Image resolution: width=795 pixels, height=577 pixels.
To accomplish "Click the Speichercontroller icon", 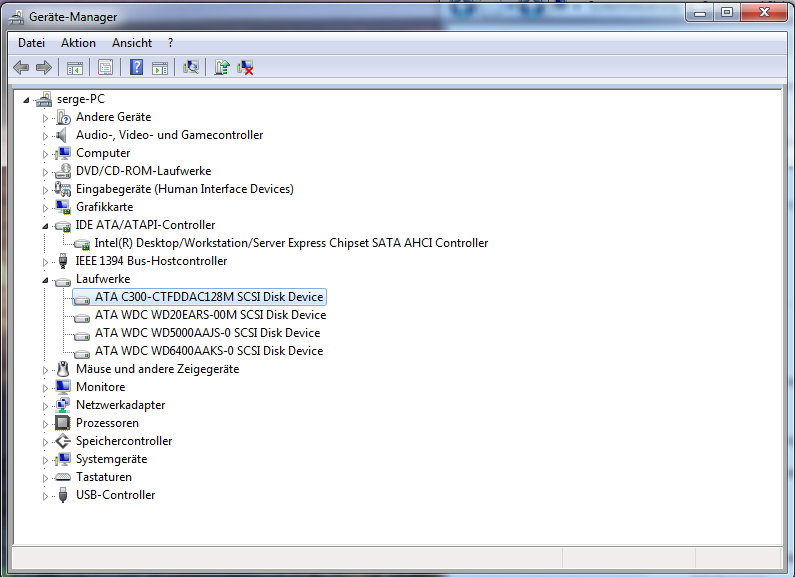I will pyautogui.click(x=63, y=441).
